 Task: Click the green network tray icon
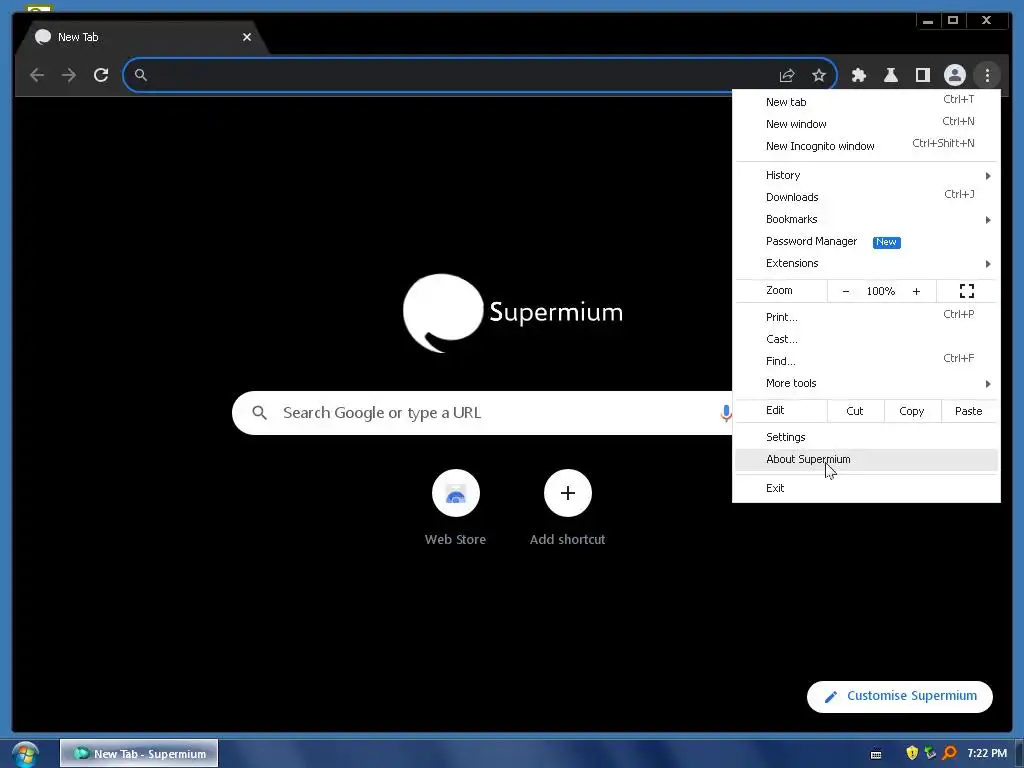[x=931, y=754]
